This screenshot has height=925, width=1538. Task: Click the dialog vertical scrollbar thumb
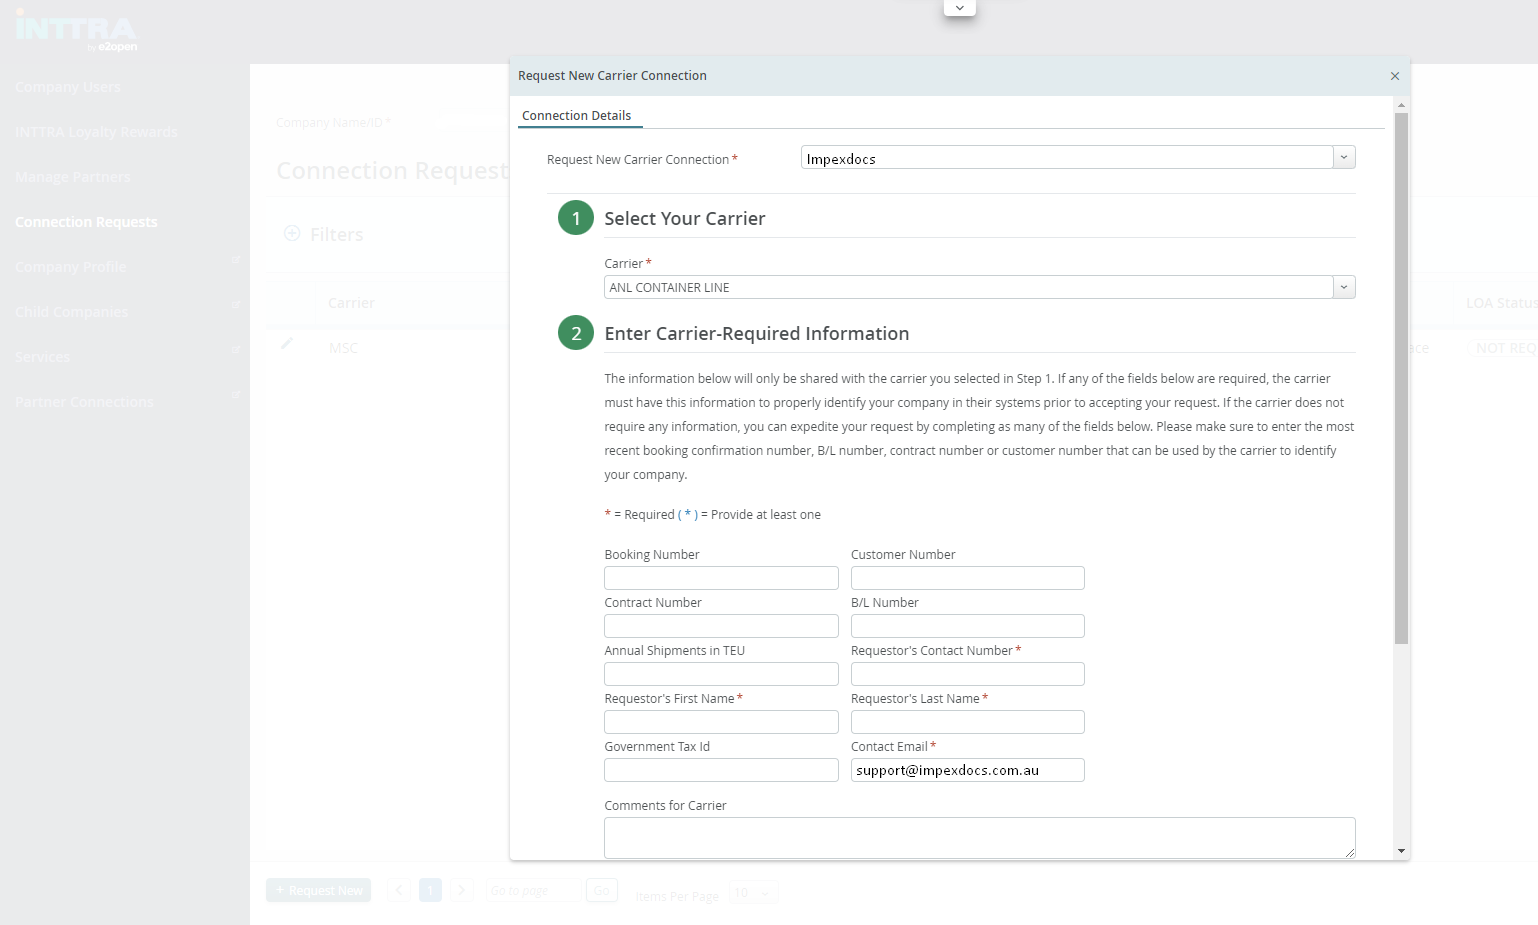click(x=1401, y=378)
